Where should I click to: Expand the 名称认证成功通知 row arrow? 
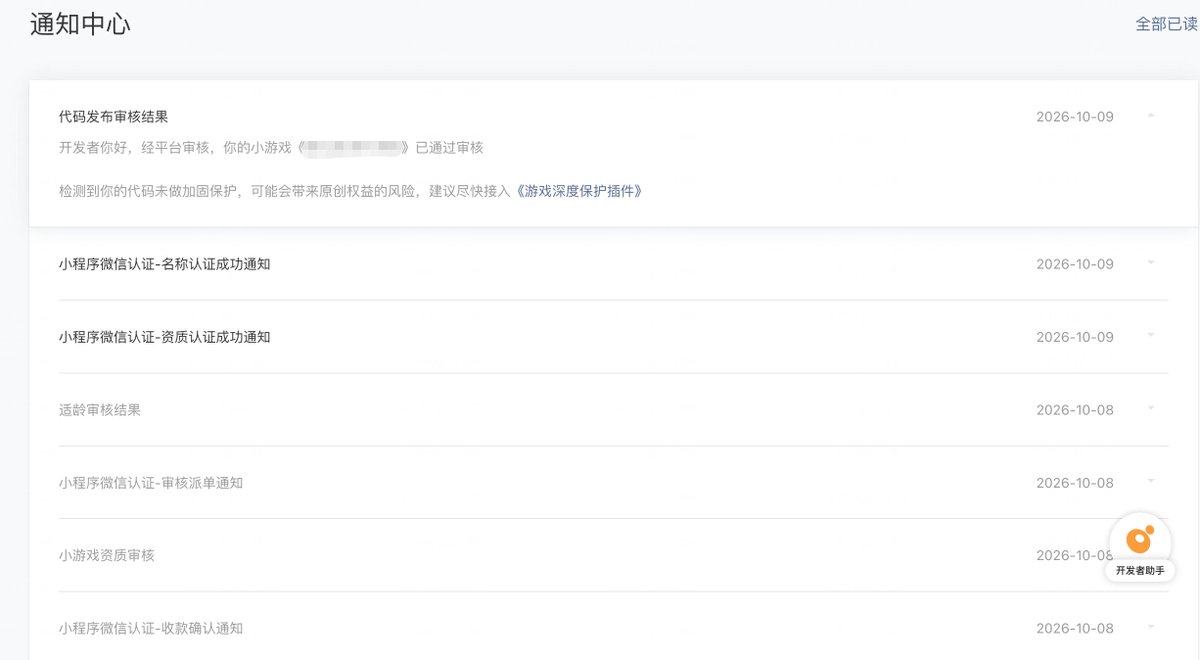1151,263
